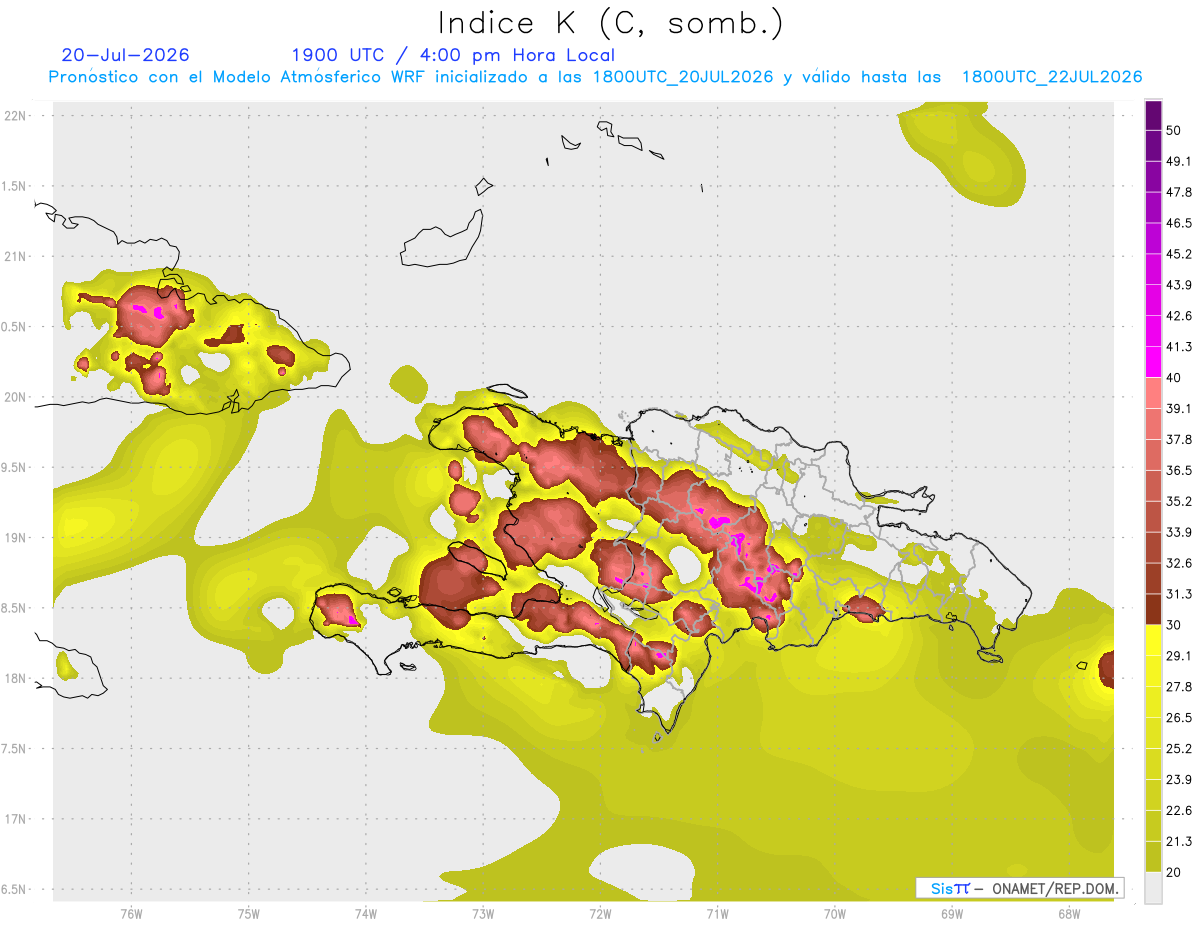
Task: Click the '43.9' colorbar value label
Action: click(1179, 285)
